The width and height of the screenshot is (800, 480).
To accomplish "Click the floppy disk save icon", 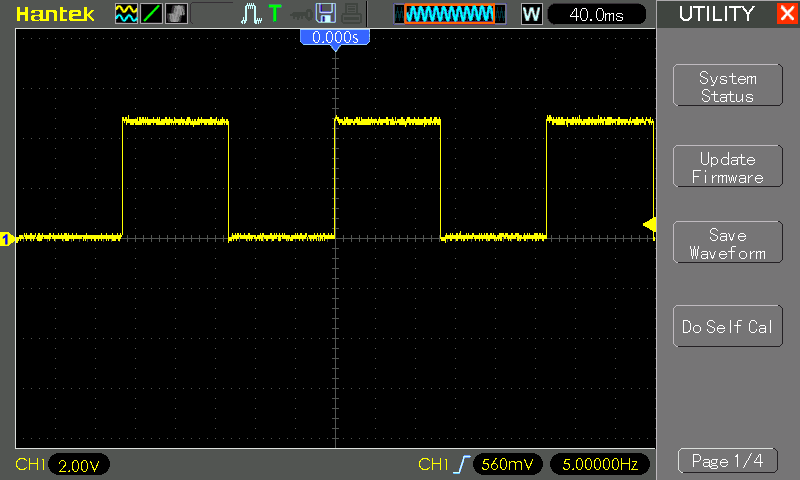I will (x=326, y=13).
